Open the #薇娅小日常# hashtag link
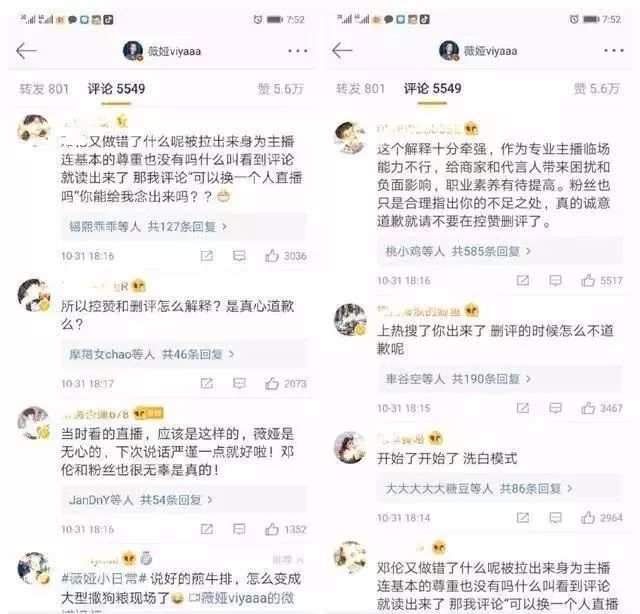This screenshot has width=640, height=614. pyautogui.click(x=104, y=578)
